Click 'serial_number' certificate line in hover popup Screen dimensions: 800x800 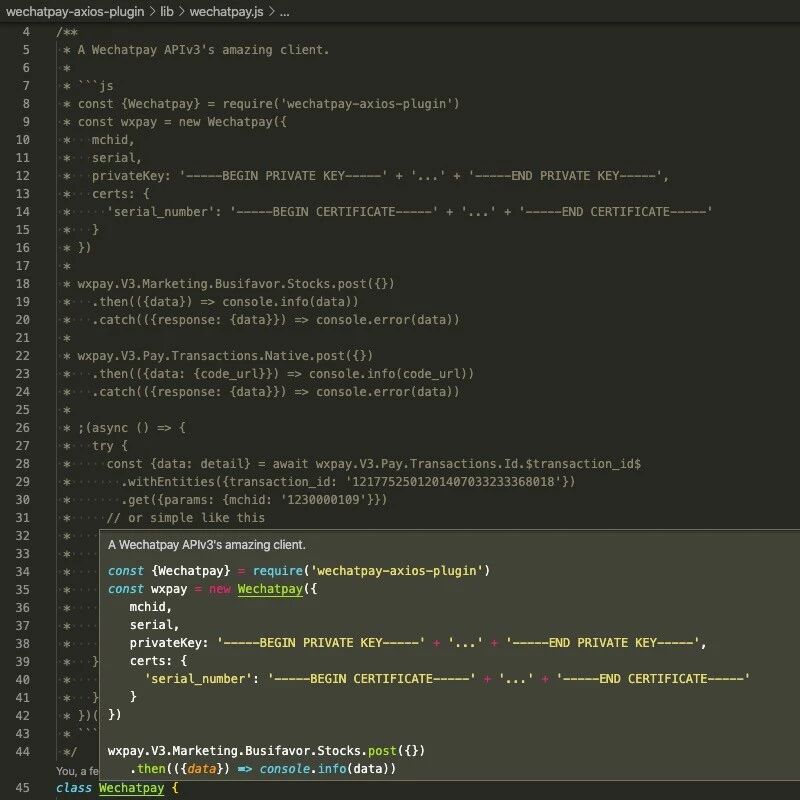(447, 679)
